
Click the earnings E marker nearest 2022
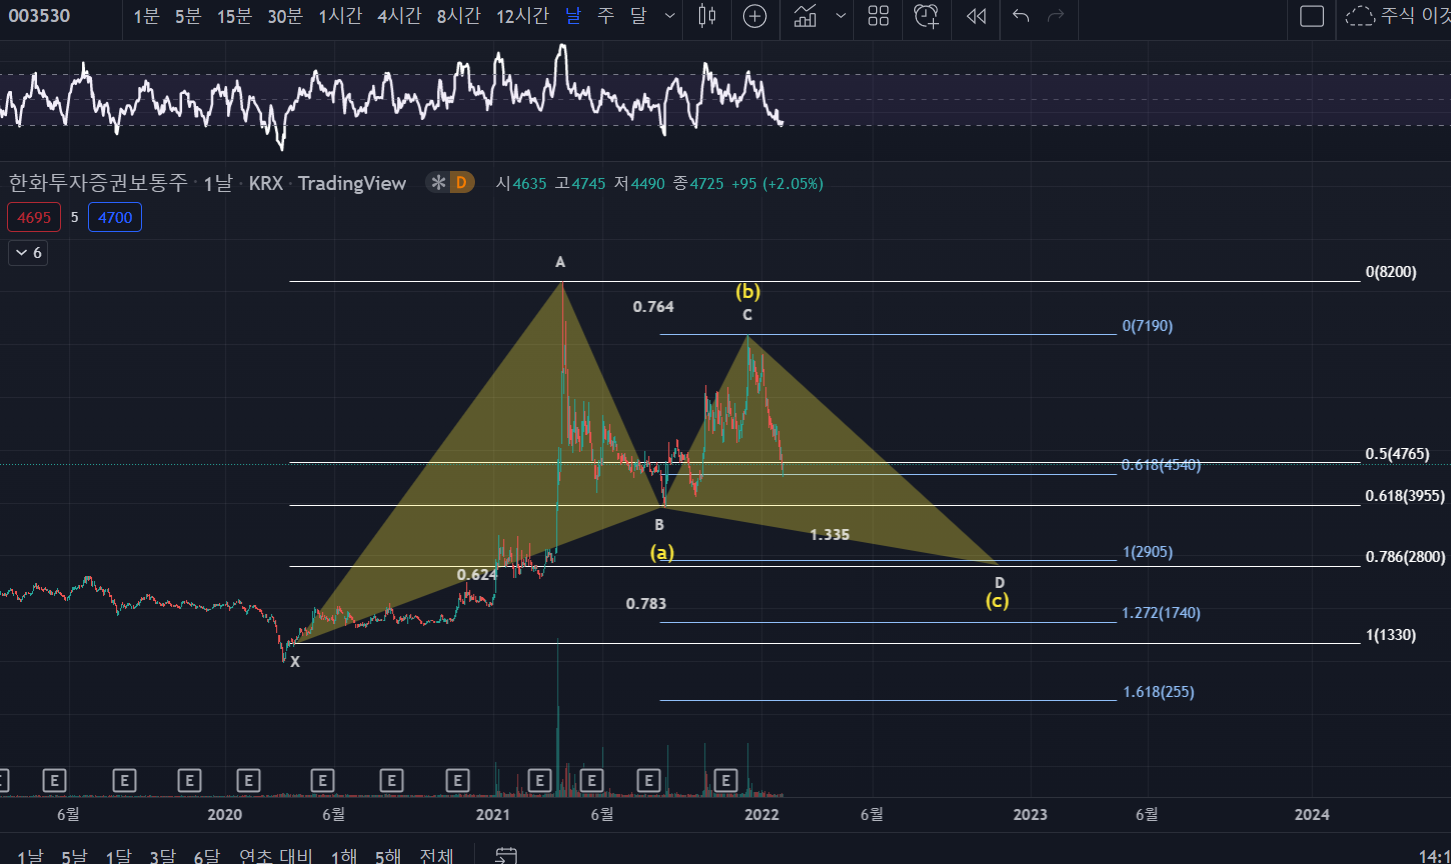[x=727, y=780]
